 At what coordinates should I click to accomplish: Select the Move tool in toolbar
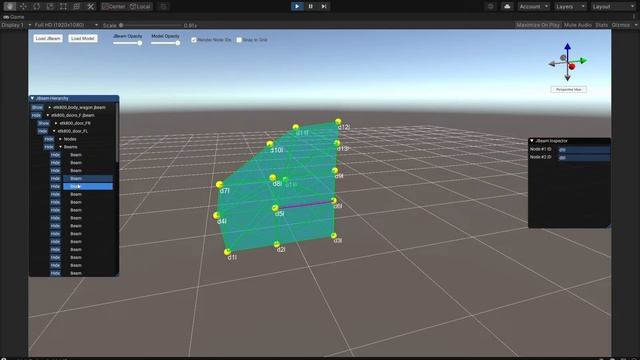pyautogui.click(x=23, y=7)
